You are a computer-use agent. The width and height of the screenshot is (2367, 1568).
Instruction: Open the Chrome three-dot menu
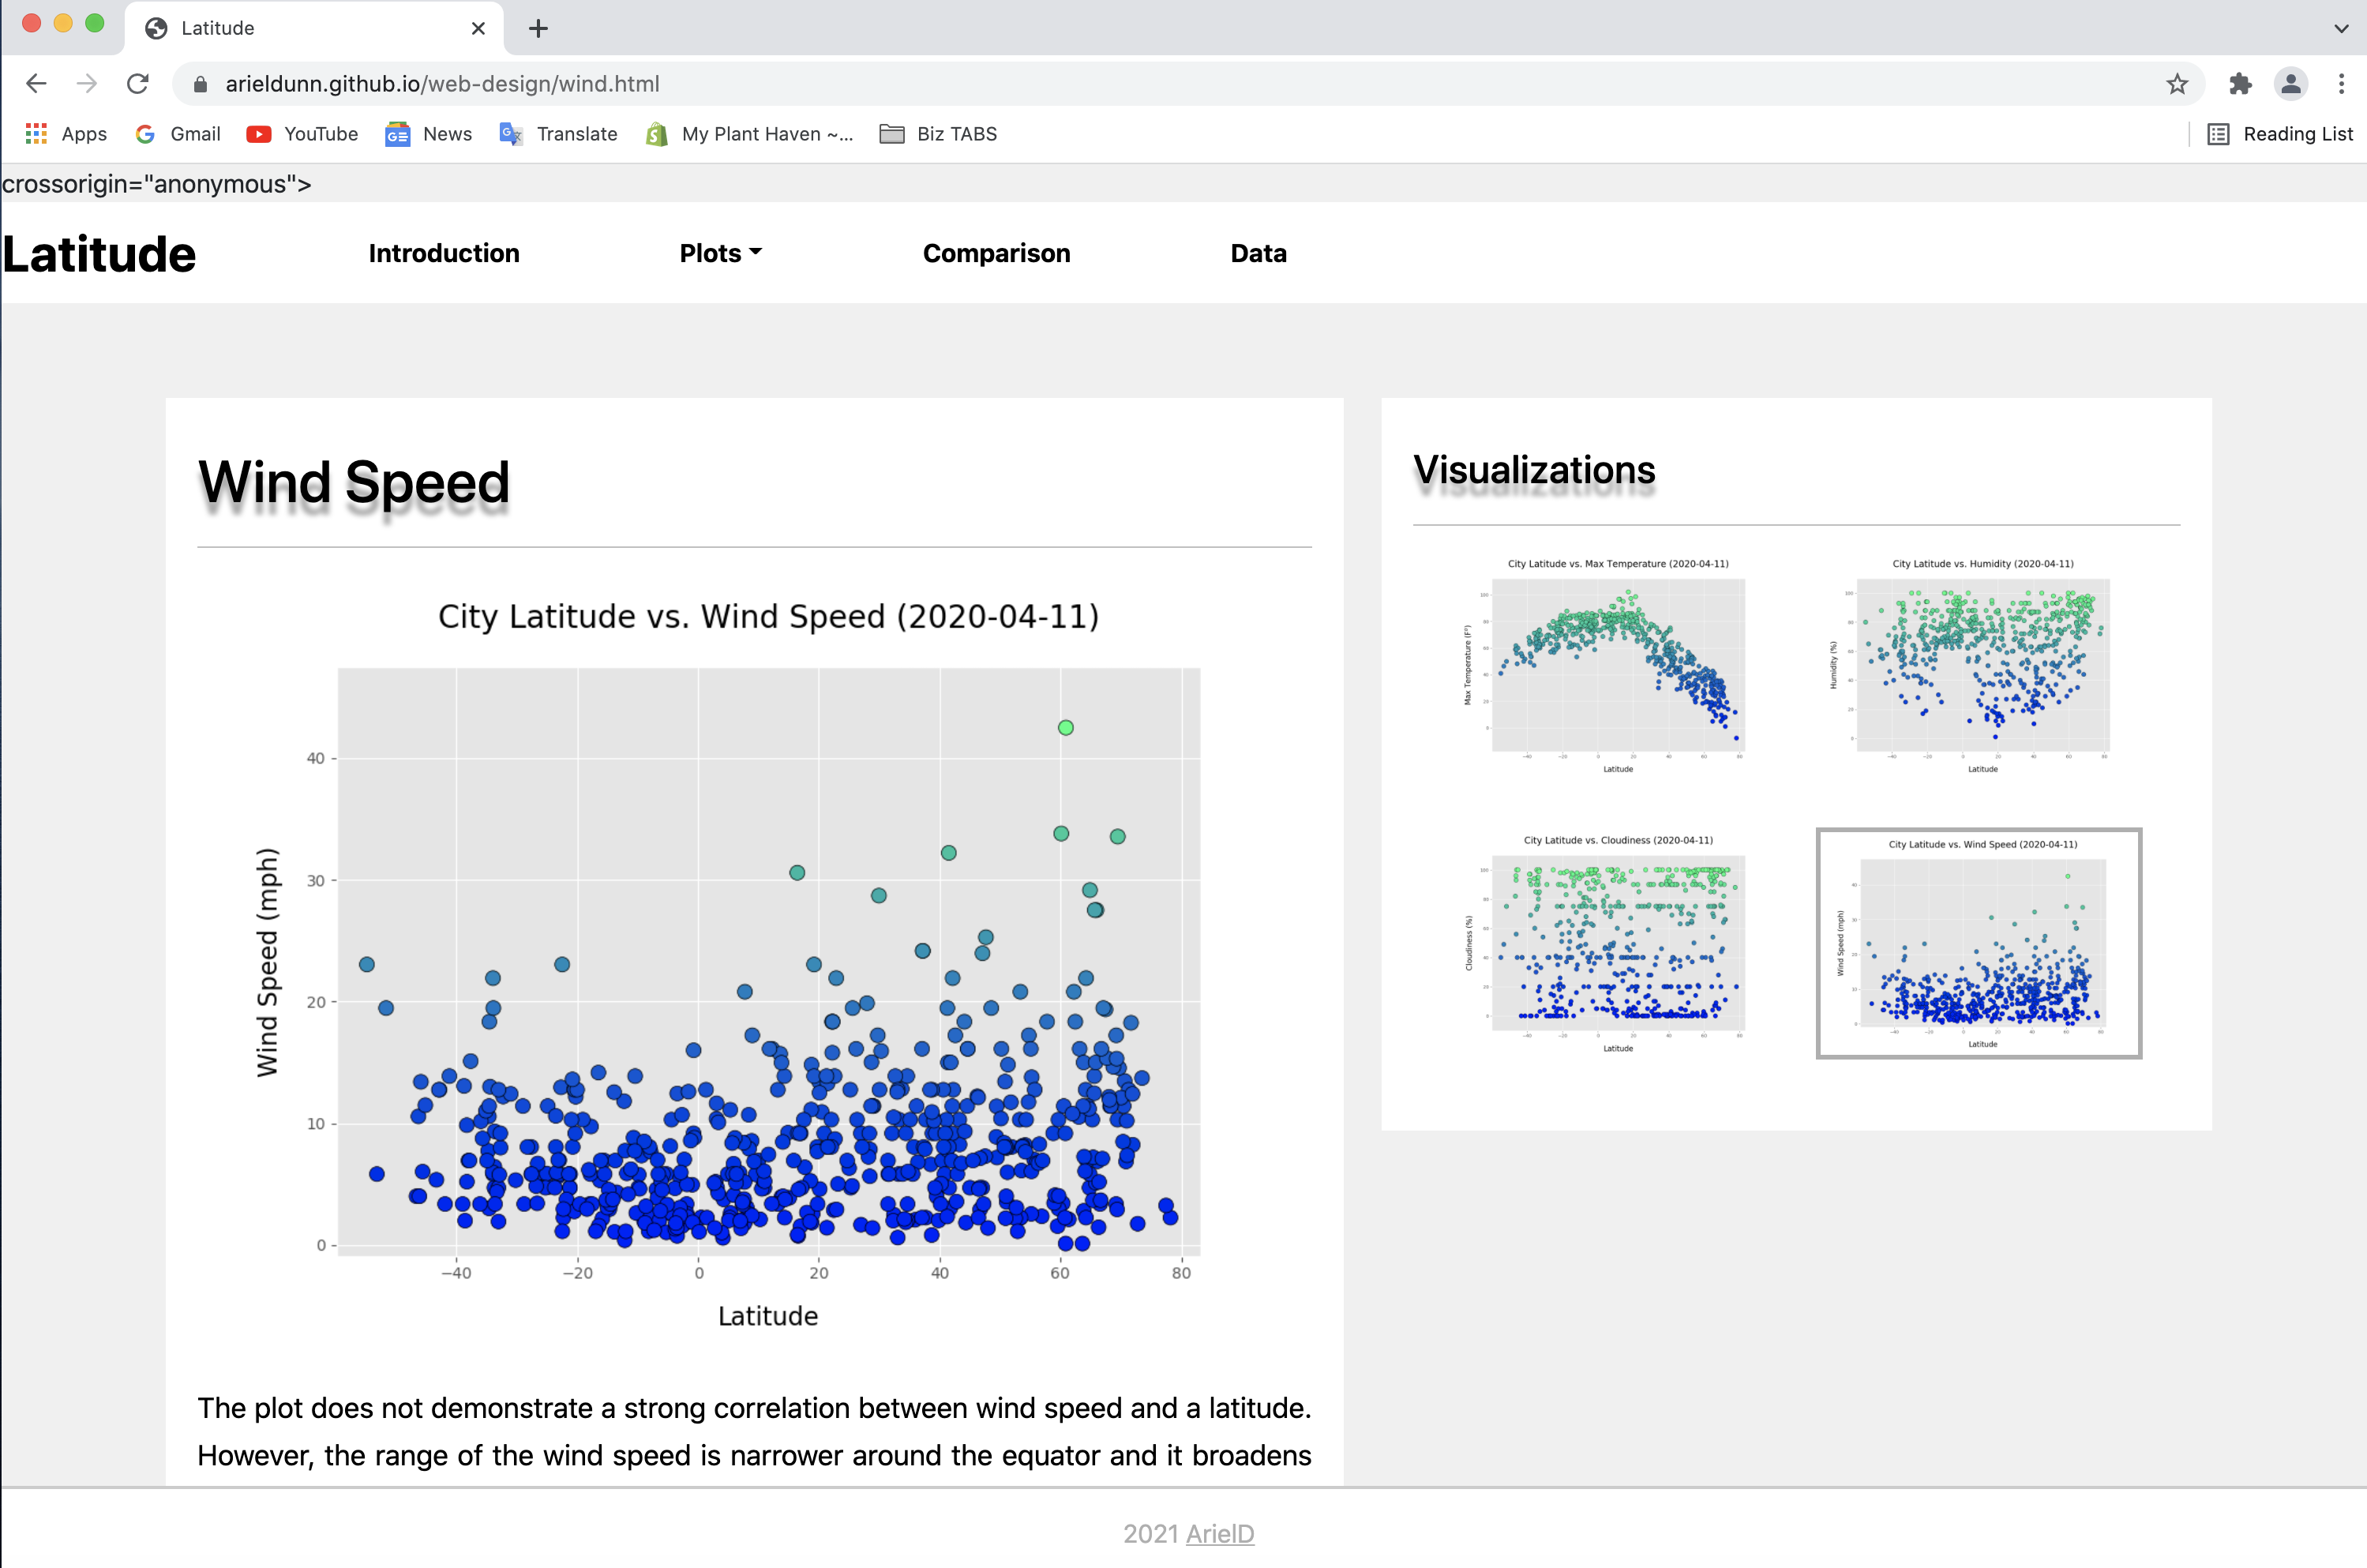click(2340, 84)
